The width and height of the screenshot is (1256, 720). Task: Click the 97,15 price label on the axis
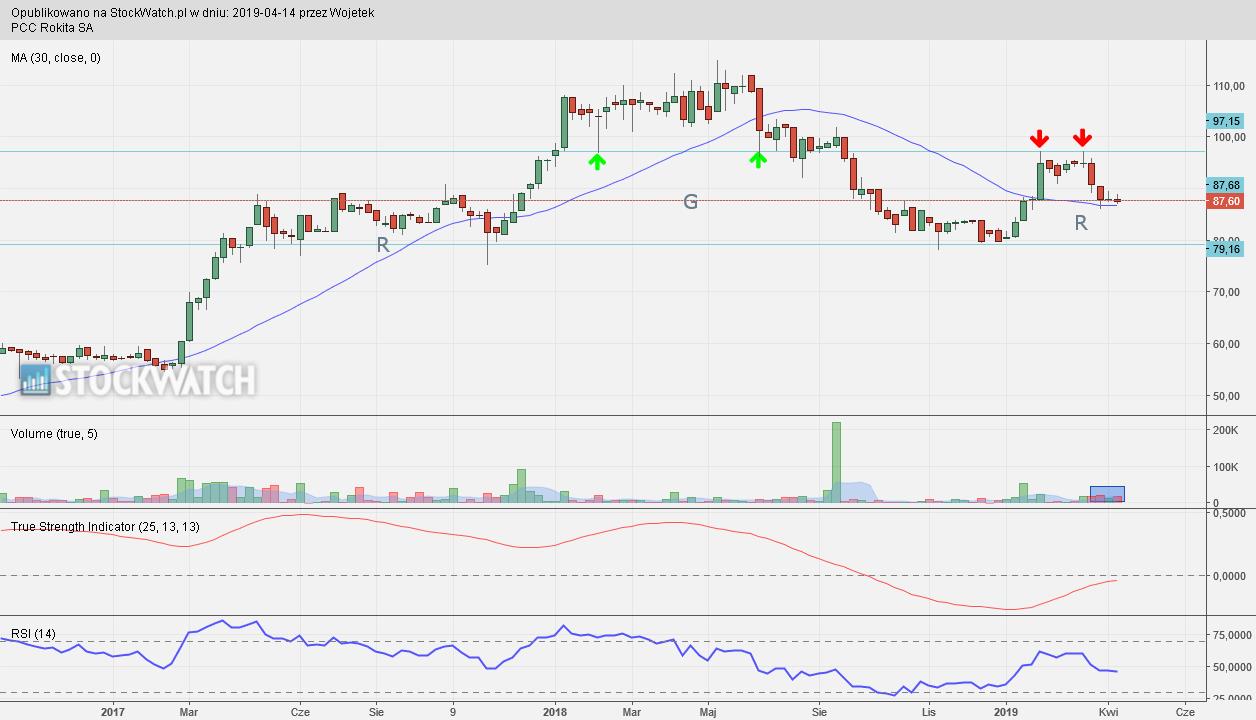(x=1226, y=120)
